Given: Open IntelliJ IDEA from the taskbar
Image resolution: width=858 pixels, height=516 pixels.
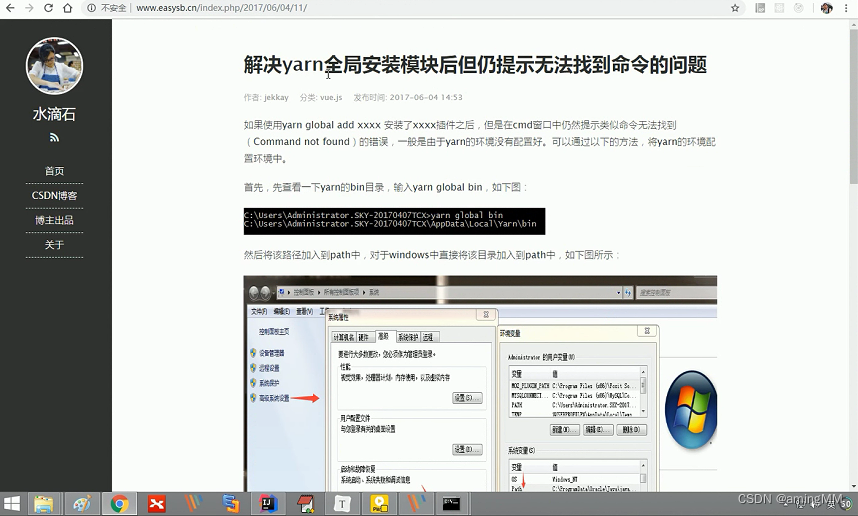Looking at the screenshot, I should pyautogui.click(x=268, y=503).
